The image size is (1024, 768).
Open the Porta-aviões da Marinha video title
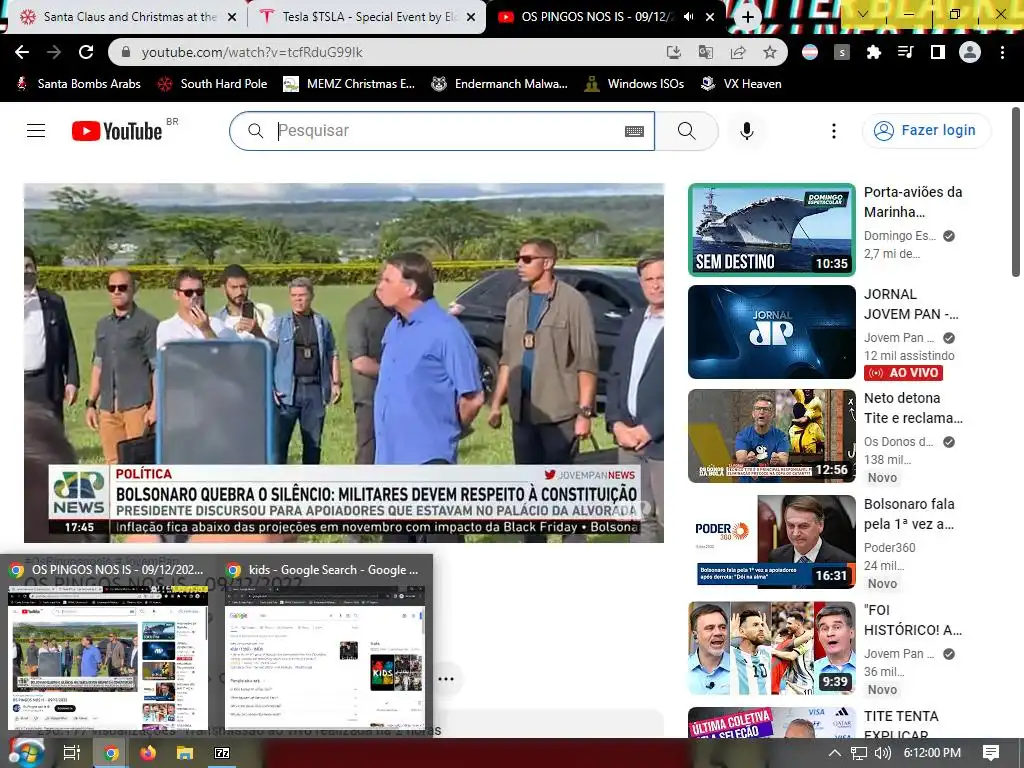coord(913,202)
